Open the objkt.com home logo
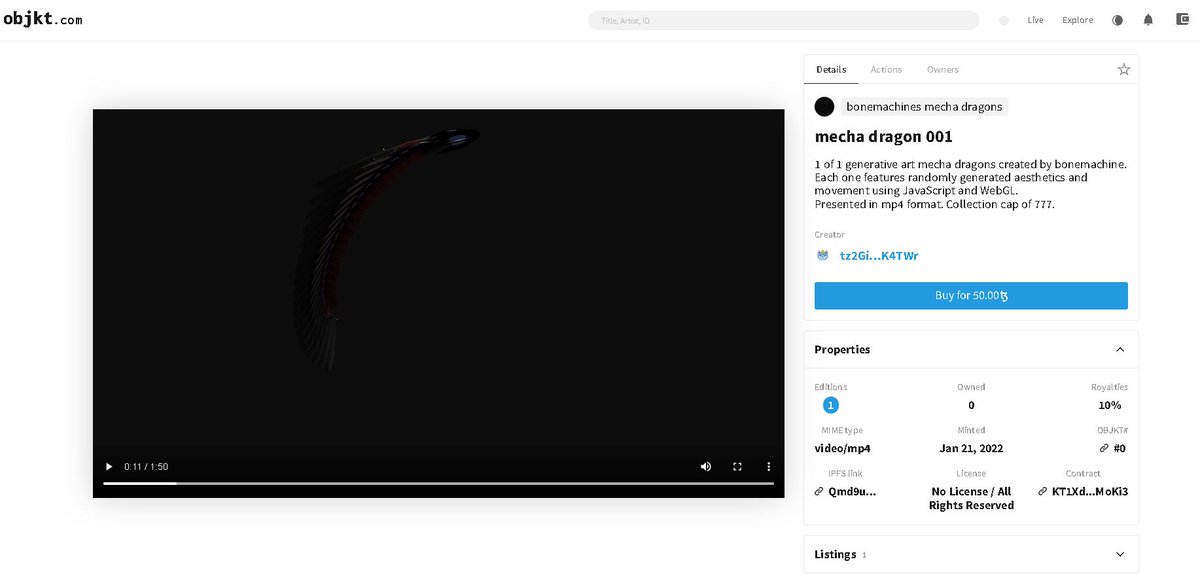The height and width of the screenshot is (587, 1200). (43, 19)
